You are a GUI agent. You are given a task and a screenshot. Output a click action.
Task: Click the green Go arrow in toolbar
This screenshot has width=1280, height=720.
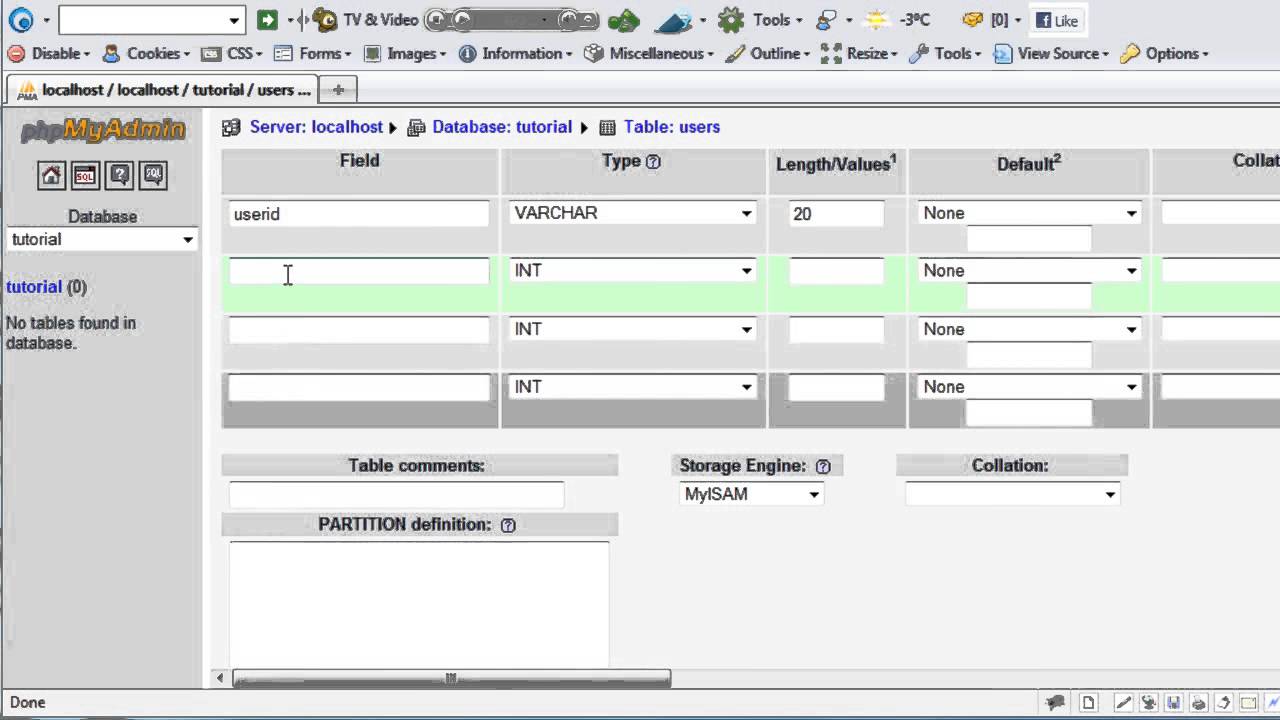267,20
